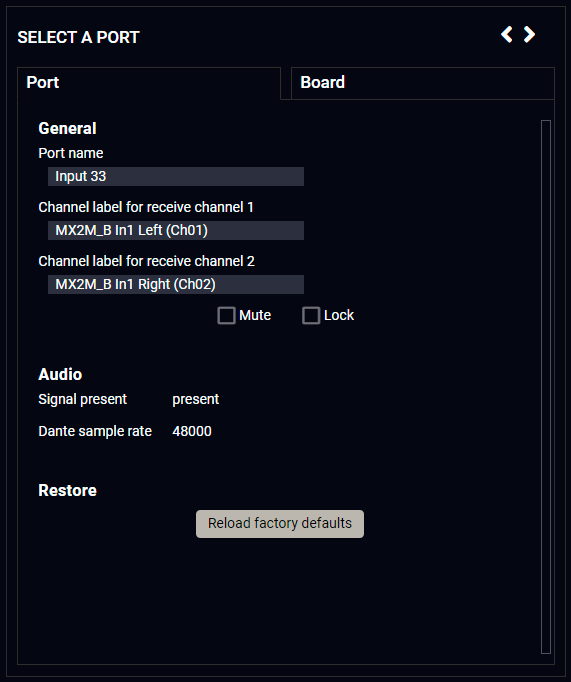Select the Signal present value text
571x682 pixels.
(x=195, y=399)
